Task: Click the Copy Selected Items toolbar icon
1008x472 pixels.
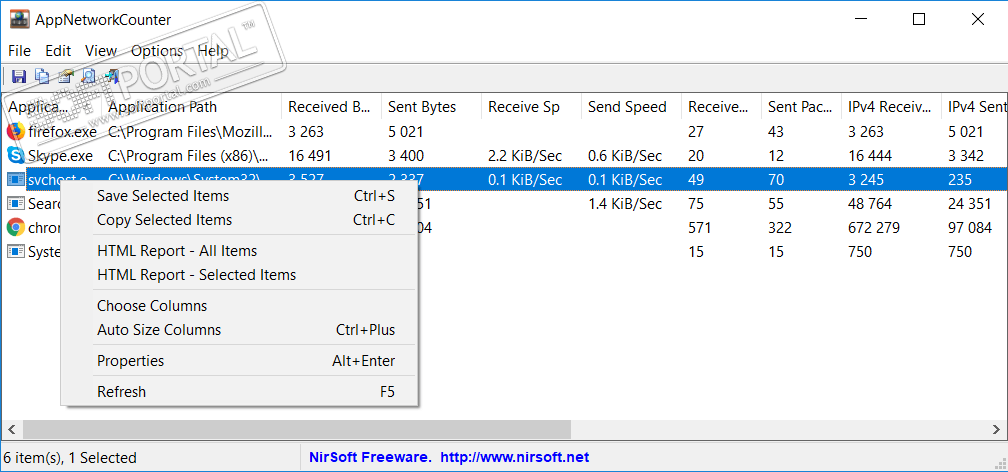Action: [42, 76]
